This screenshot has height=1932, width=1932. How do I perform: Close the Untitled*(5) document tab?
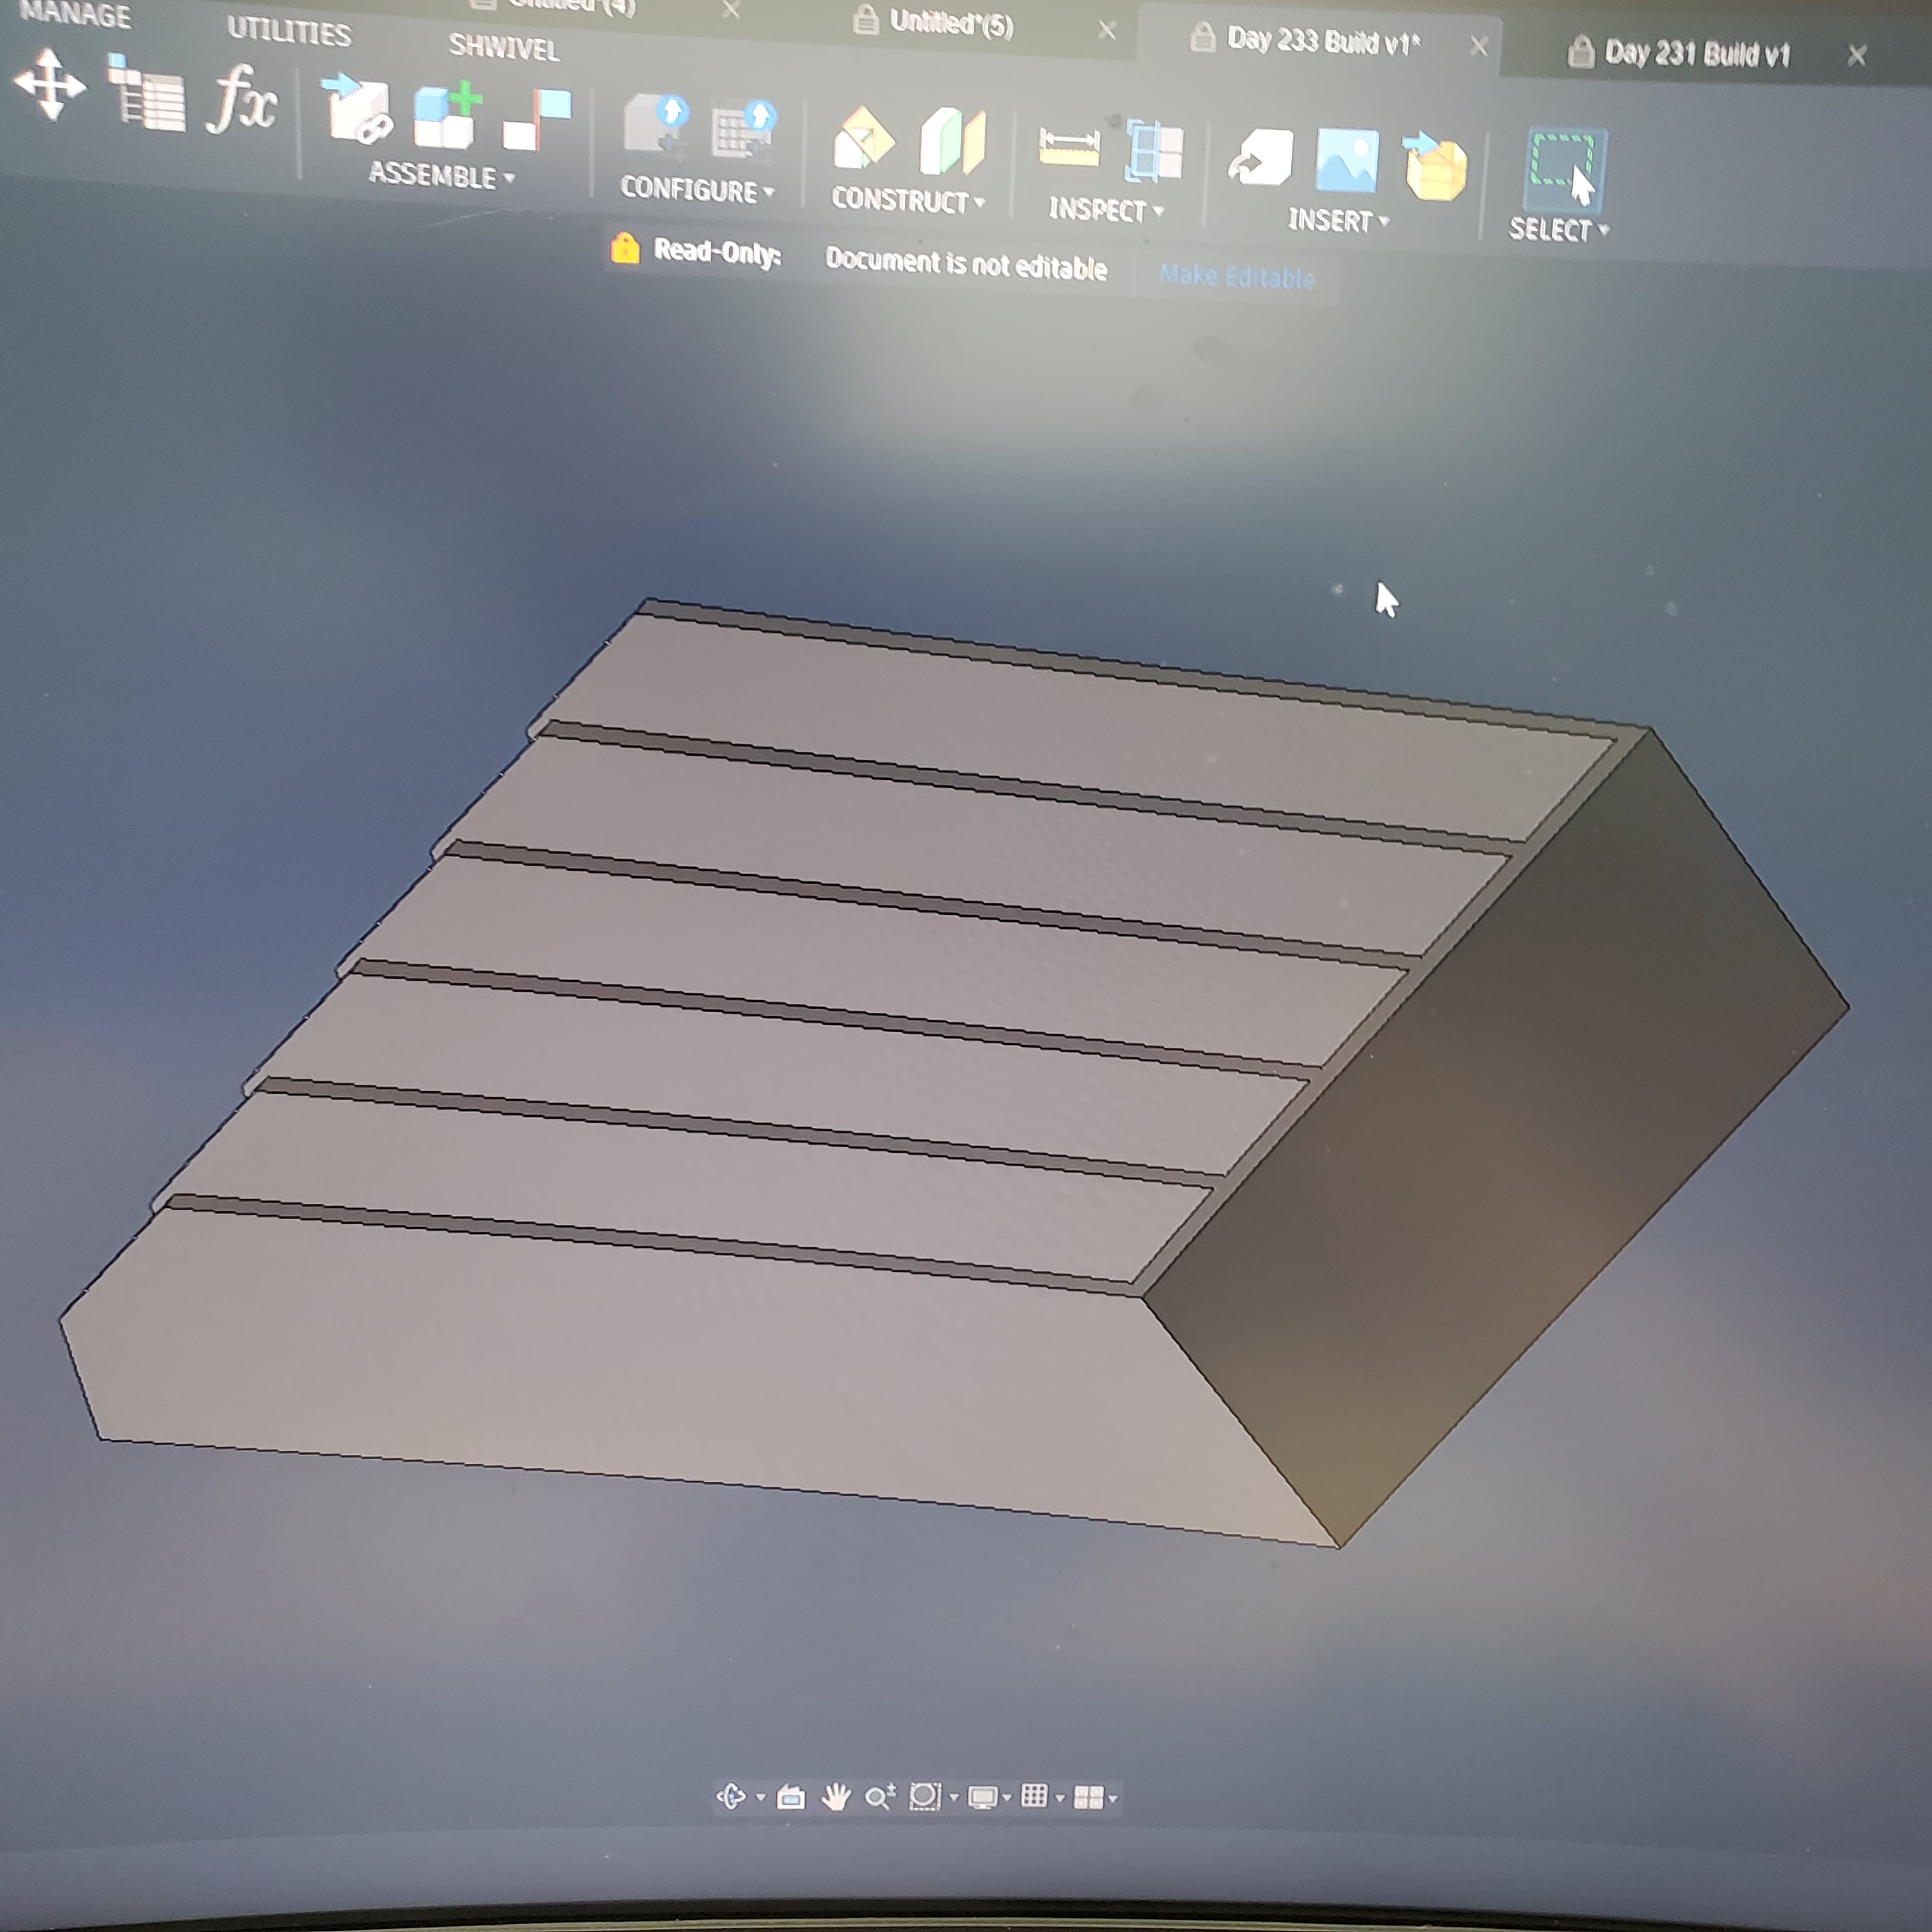pyautogui.click(x=1107, y=31)
